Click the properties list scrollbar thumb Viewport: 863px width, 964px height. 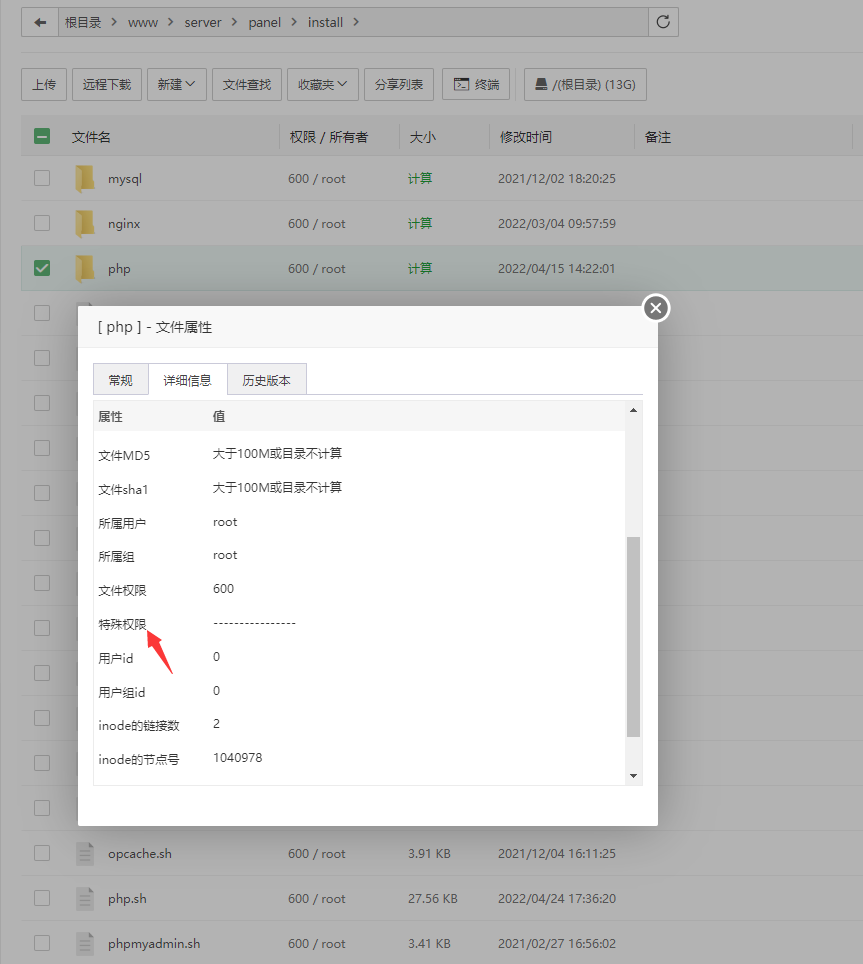pyautogui.click(x=633, y=636)
